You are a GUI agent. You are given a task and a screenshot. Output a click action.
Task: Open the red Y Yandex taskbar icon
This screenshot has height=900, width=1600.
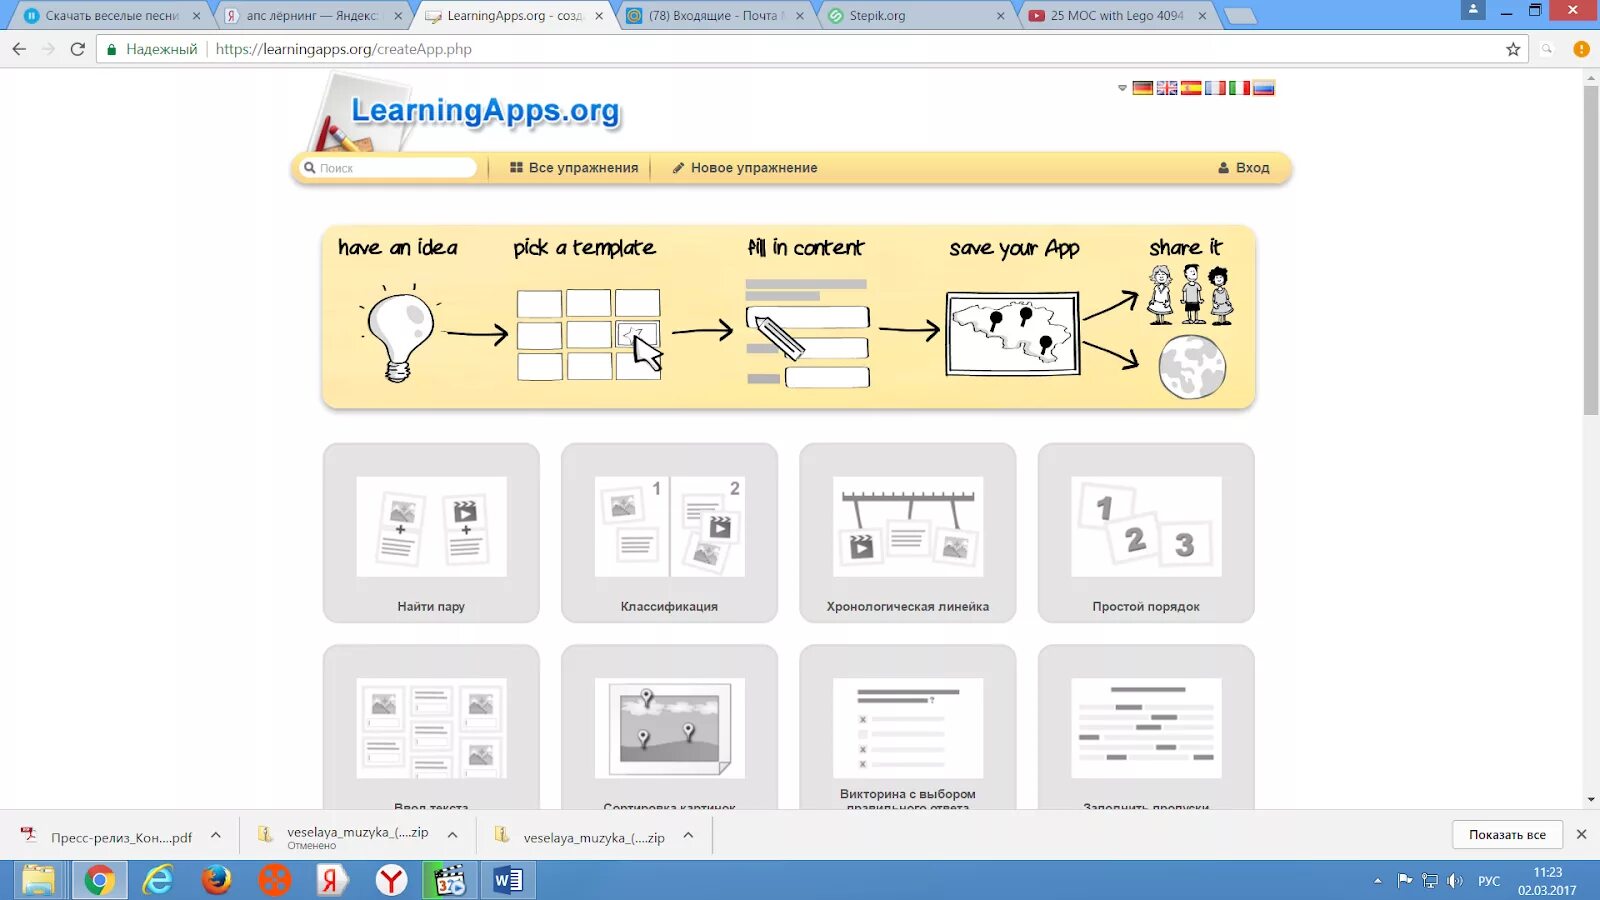[x=391, y=880]
